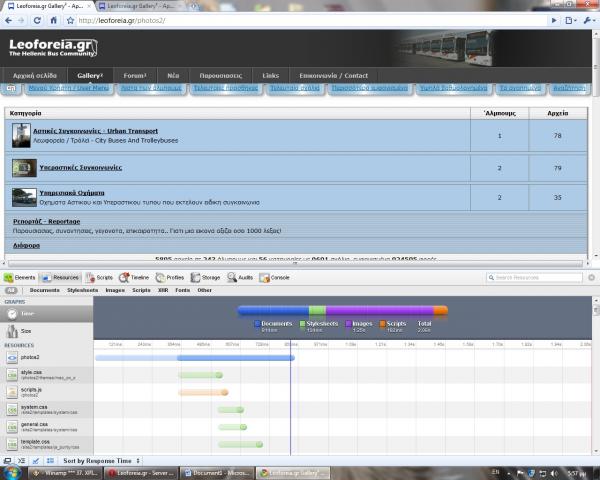Show the Console panel
This screenshot has height=480, width=600.
(276, 277)
